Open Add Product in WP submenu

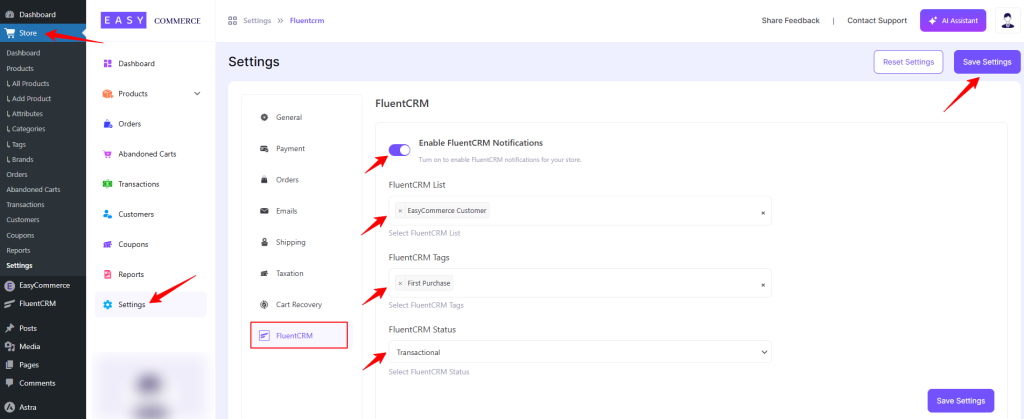[x=28, y=99]
